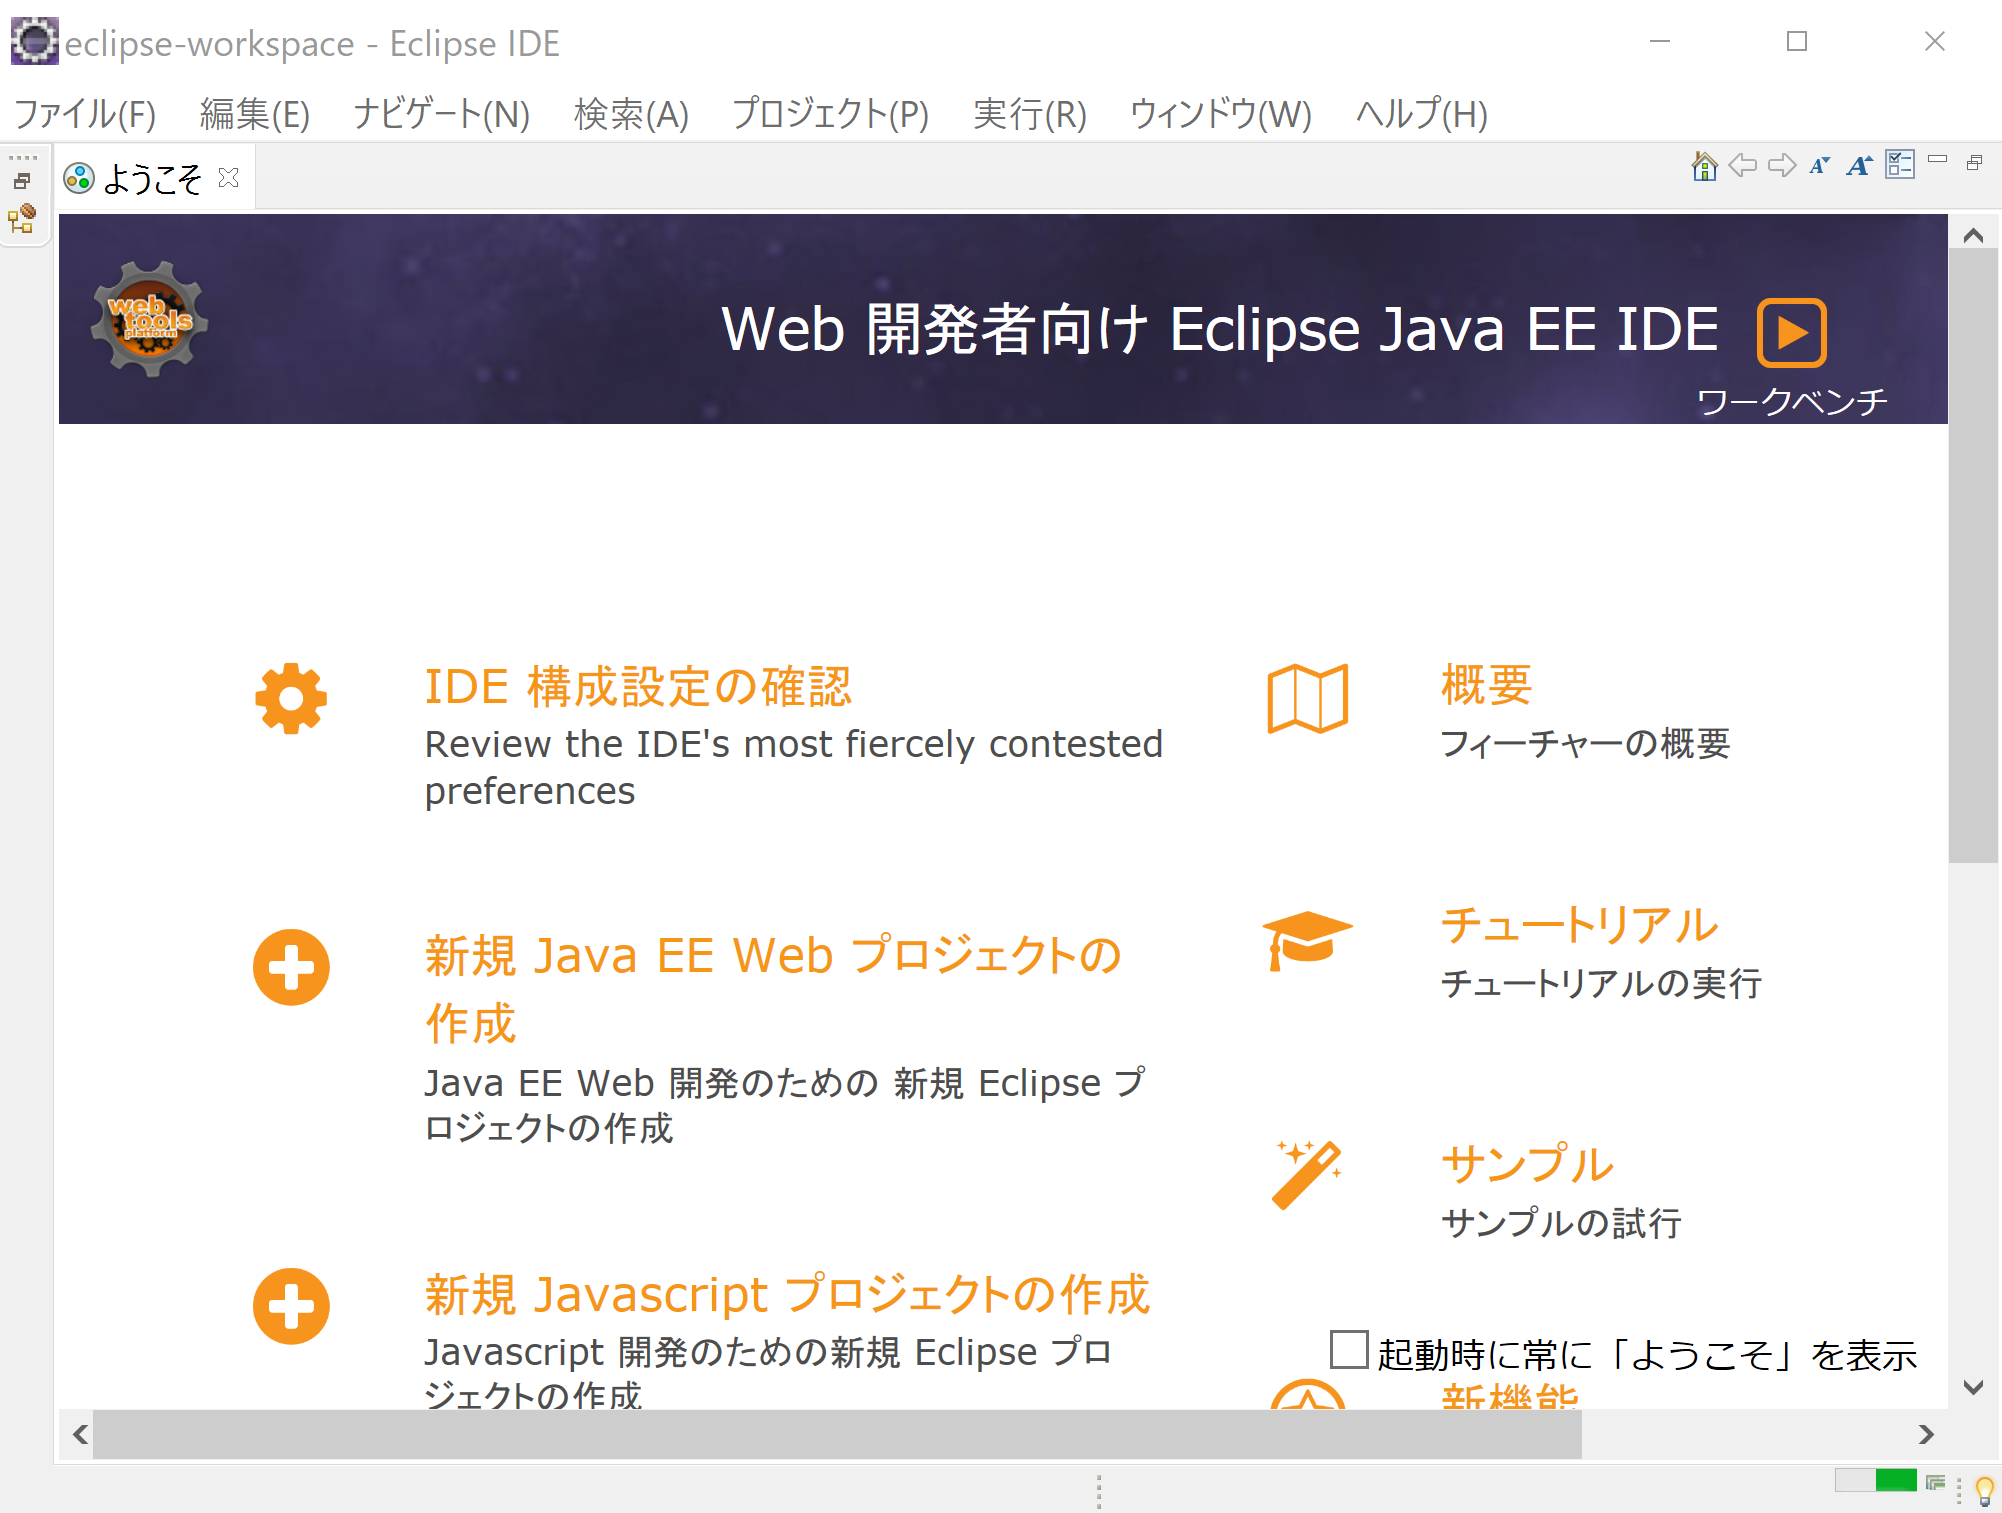The image size is (2002, 1513).
Task: Restore the minimized view stack in left trim
Action: (22, 181)
